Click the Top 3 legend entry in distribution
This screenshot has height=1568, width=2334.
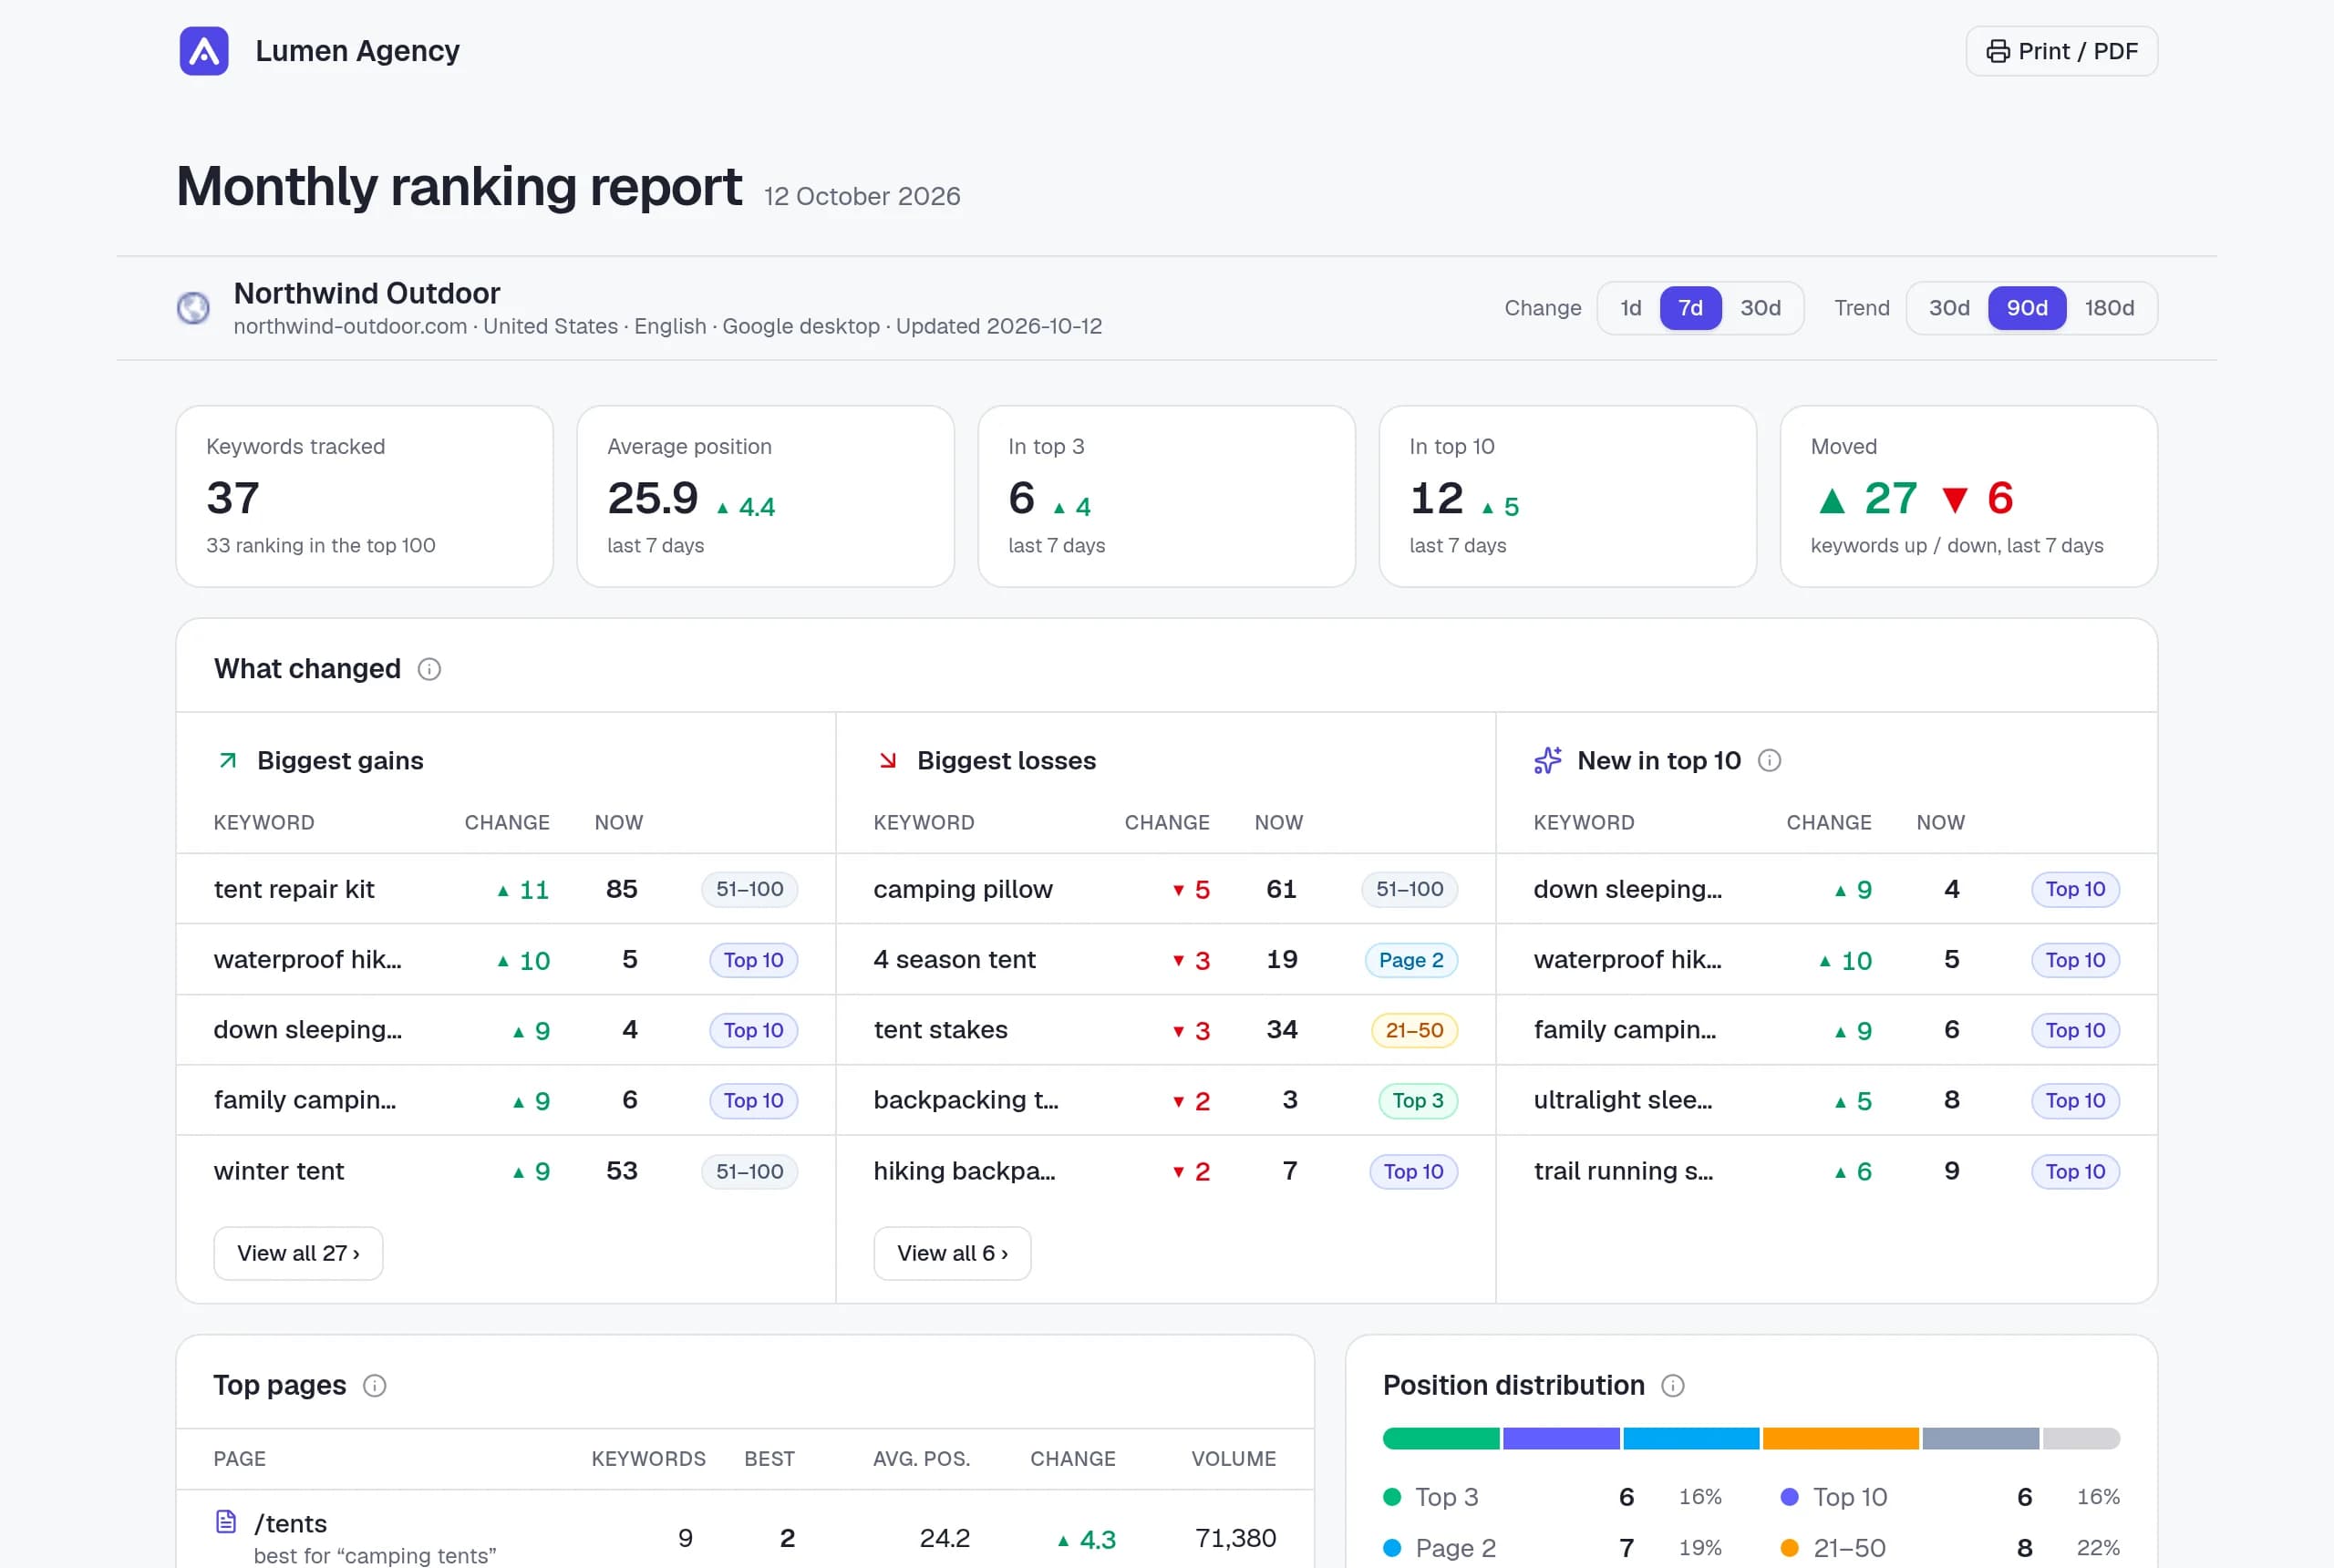1552,1497
